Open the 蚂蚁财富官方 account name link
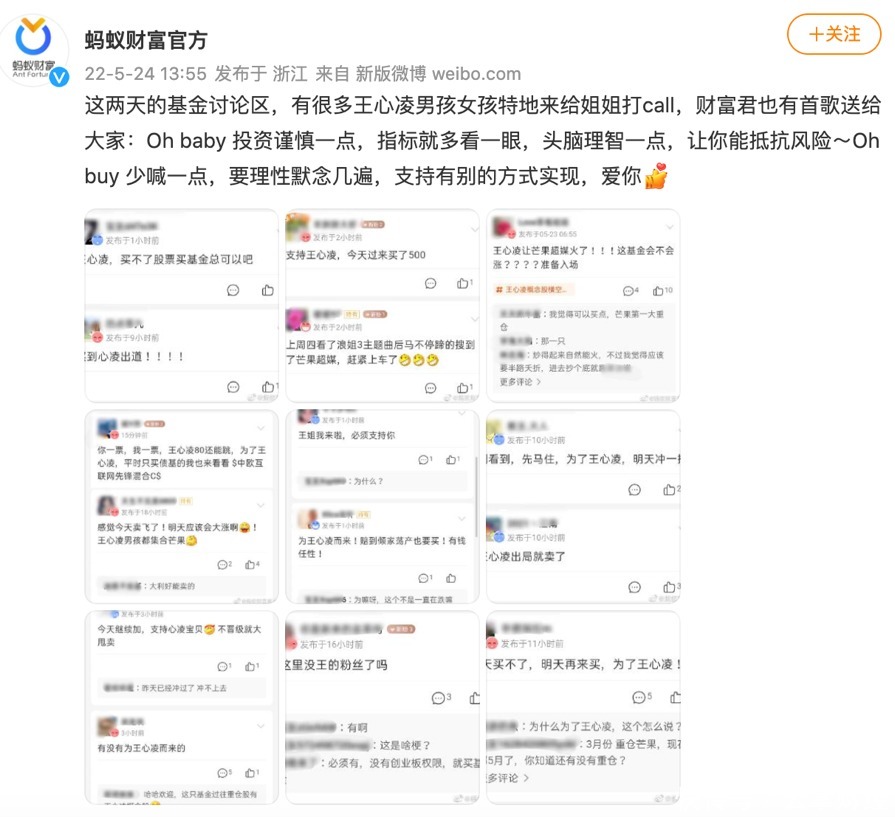This screenshot has width=895, height=817. 146,40
